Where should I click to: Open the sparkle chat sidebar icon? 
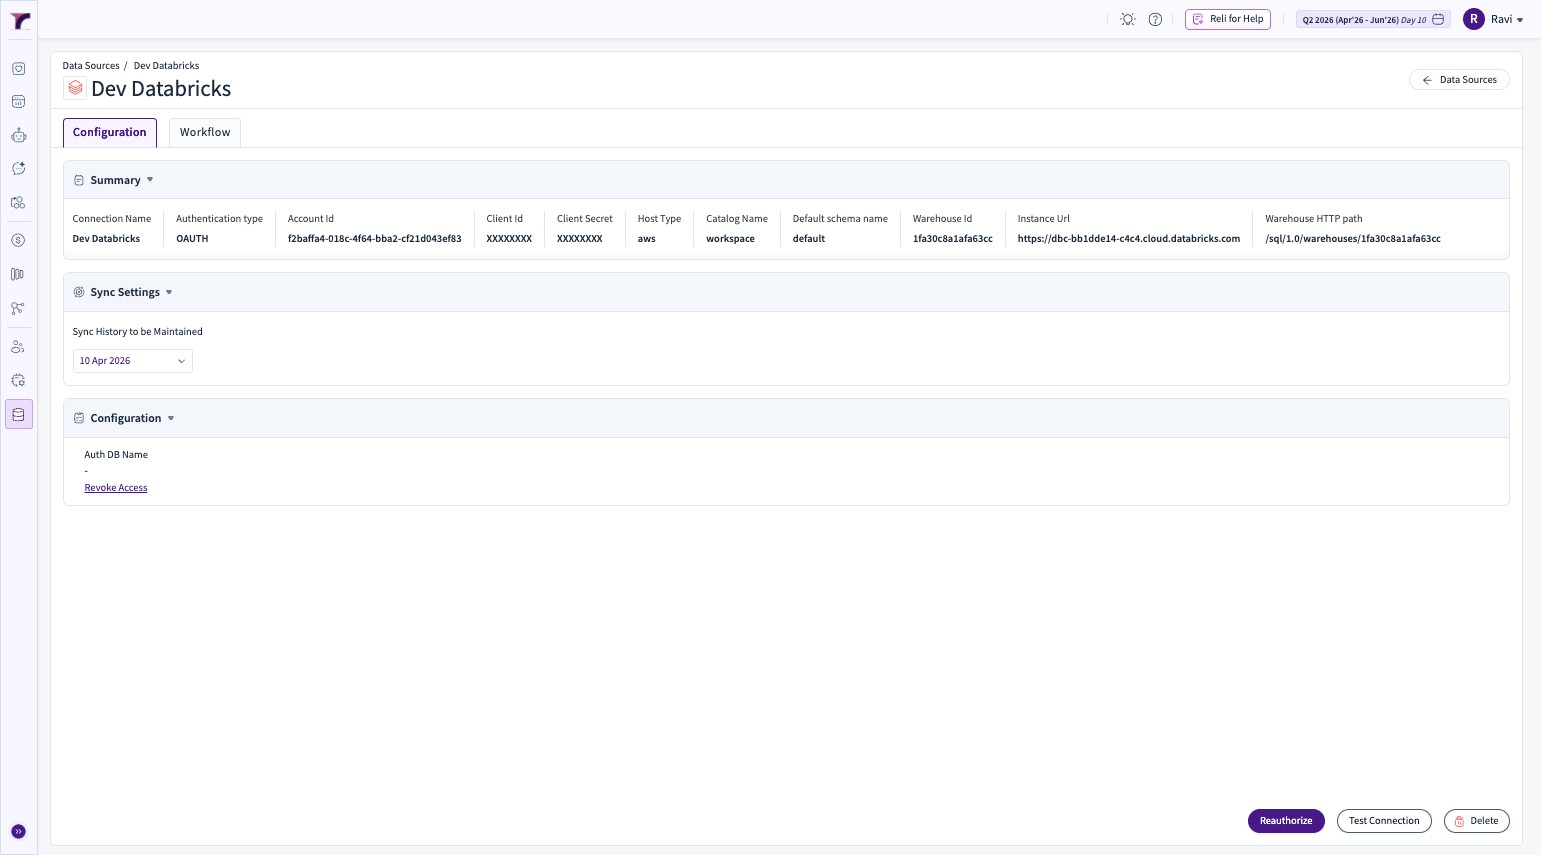coord(18,169)
